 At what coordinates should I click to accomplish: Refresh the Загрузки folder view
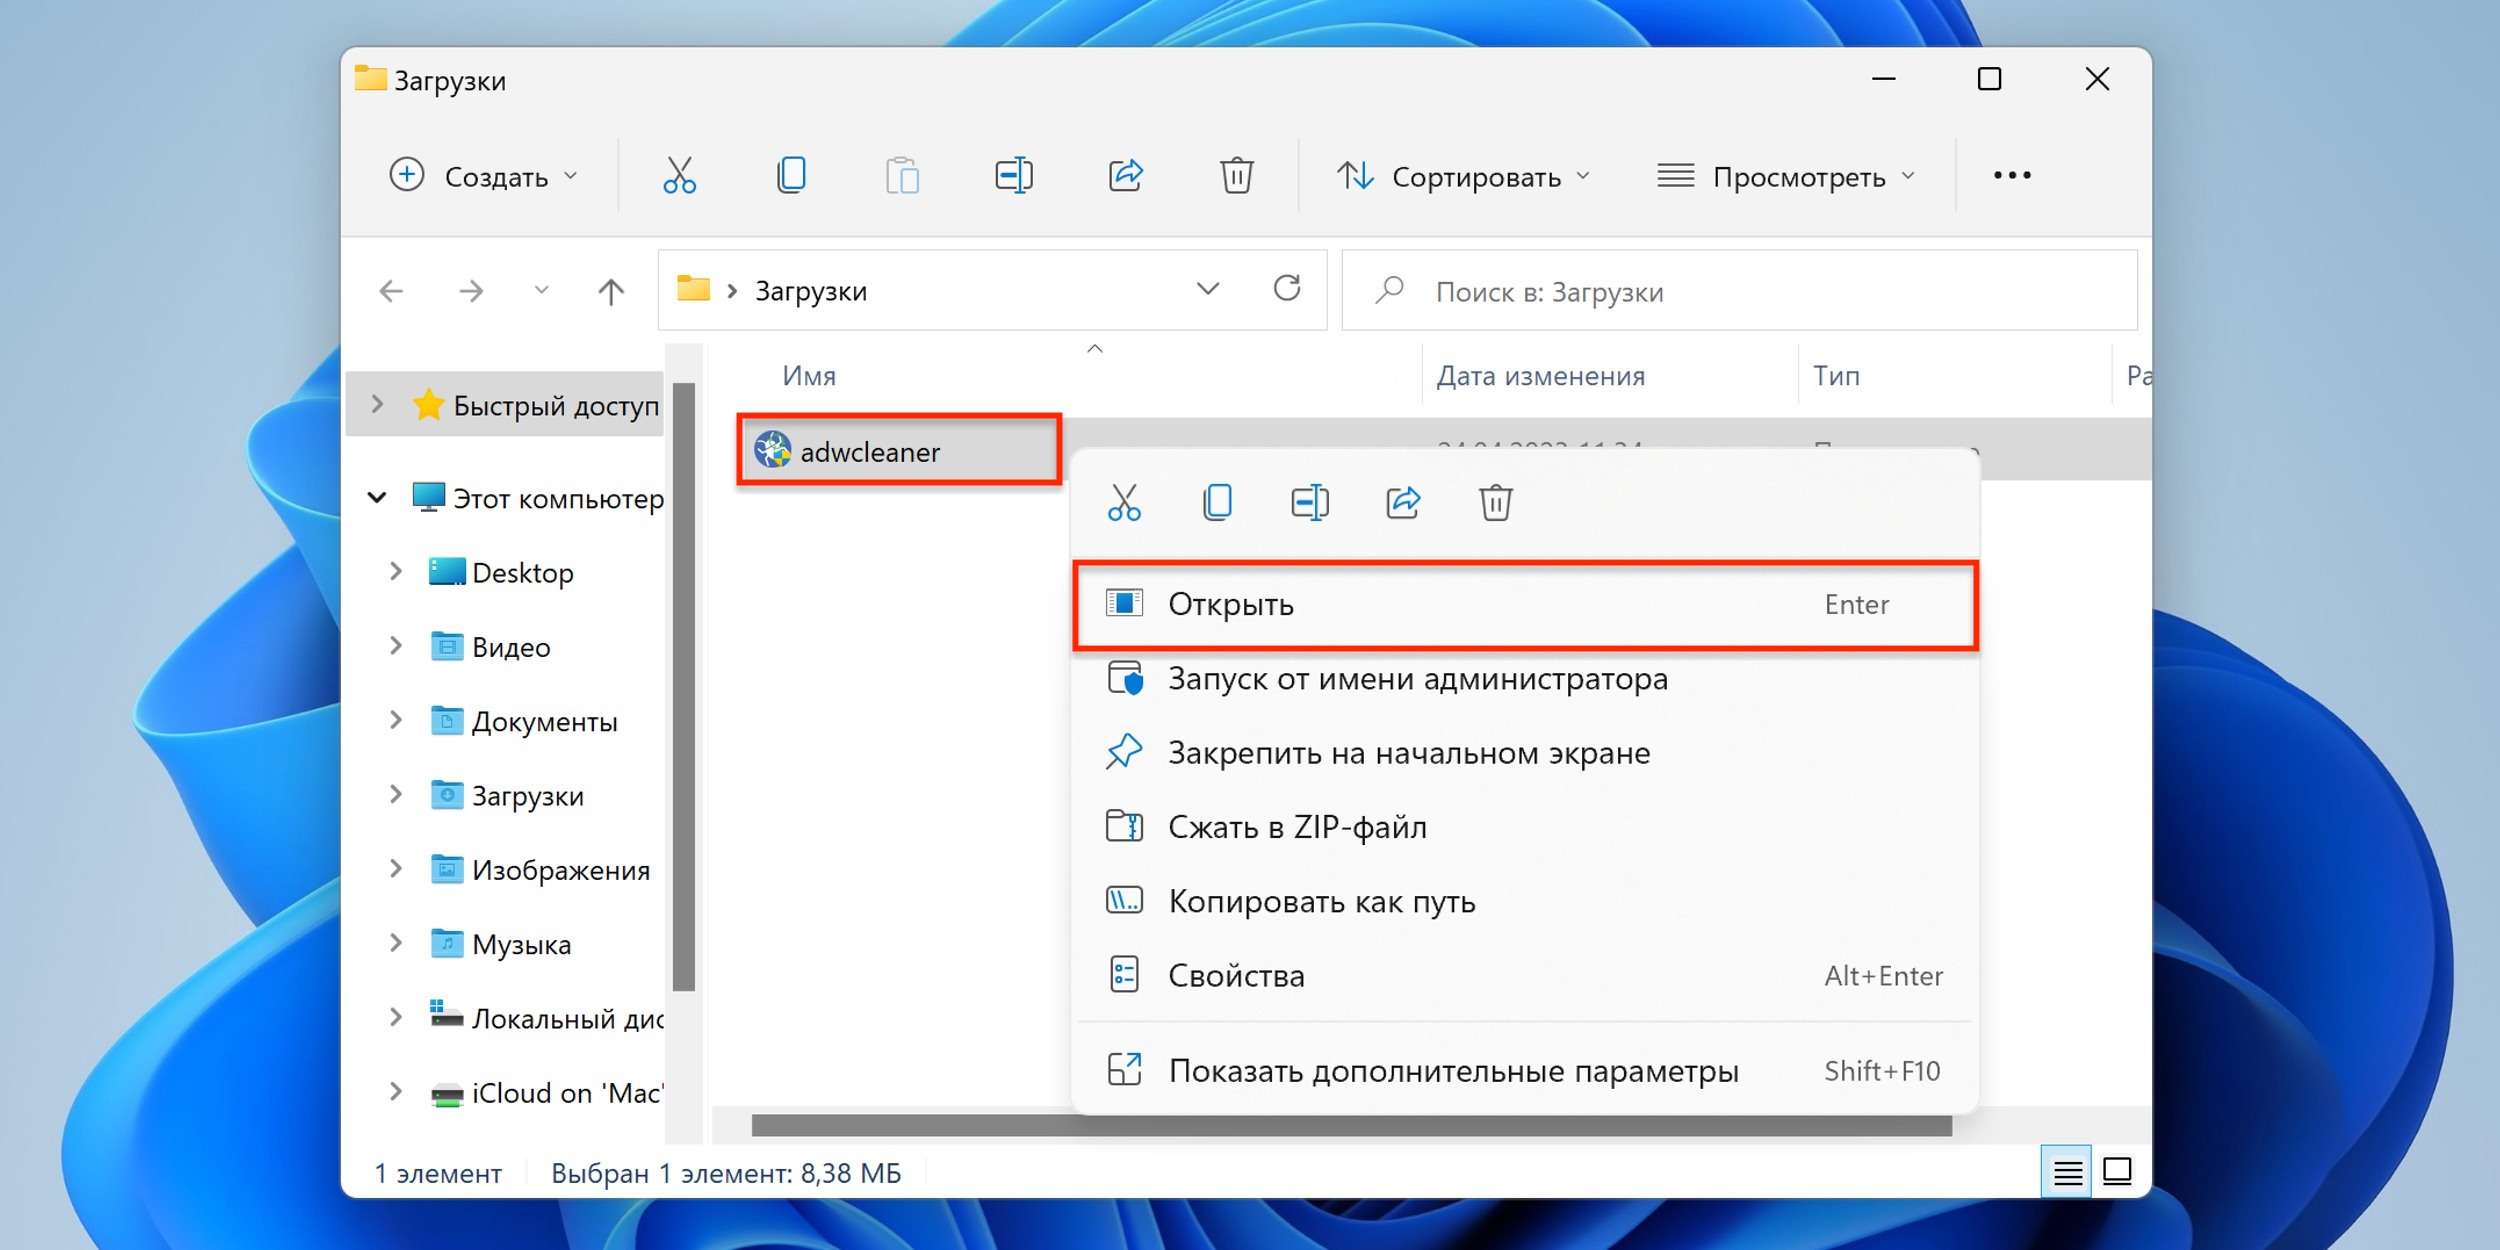[x=1289, y=290]
